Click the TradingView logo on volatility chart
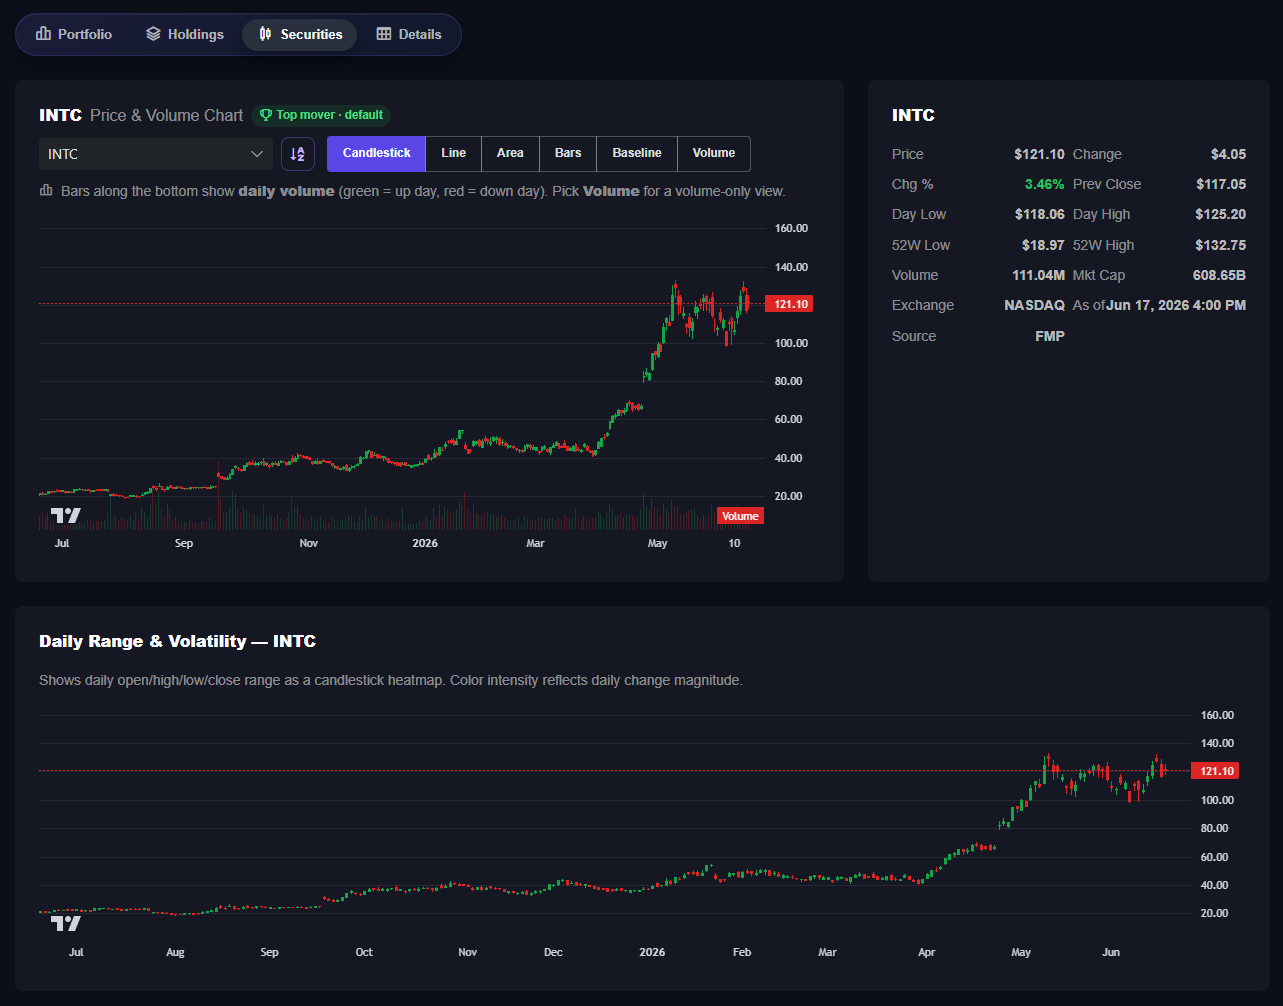 tap(66, 923)
